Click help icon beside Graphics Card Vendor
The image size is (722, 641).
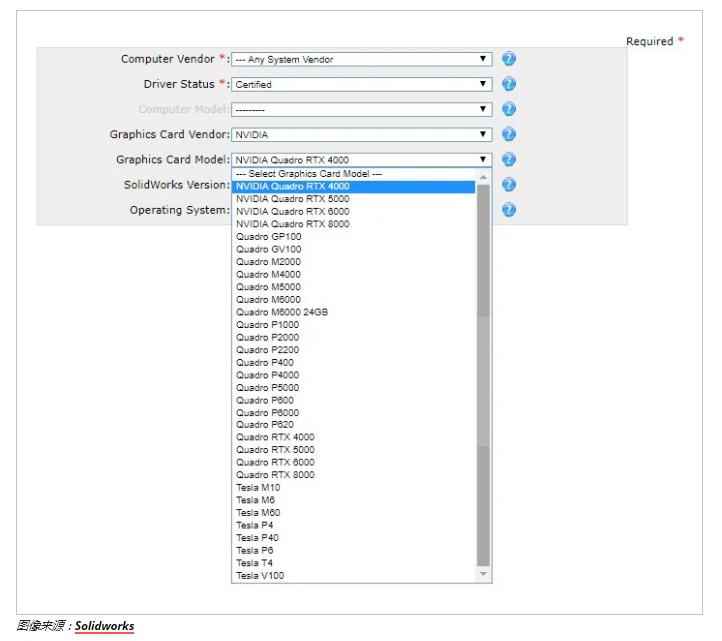pos(508,134)
